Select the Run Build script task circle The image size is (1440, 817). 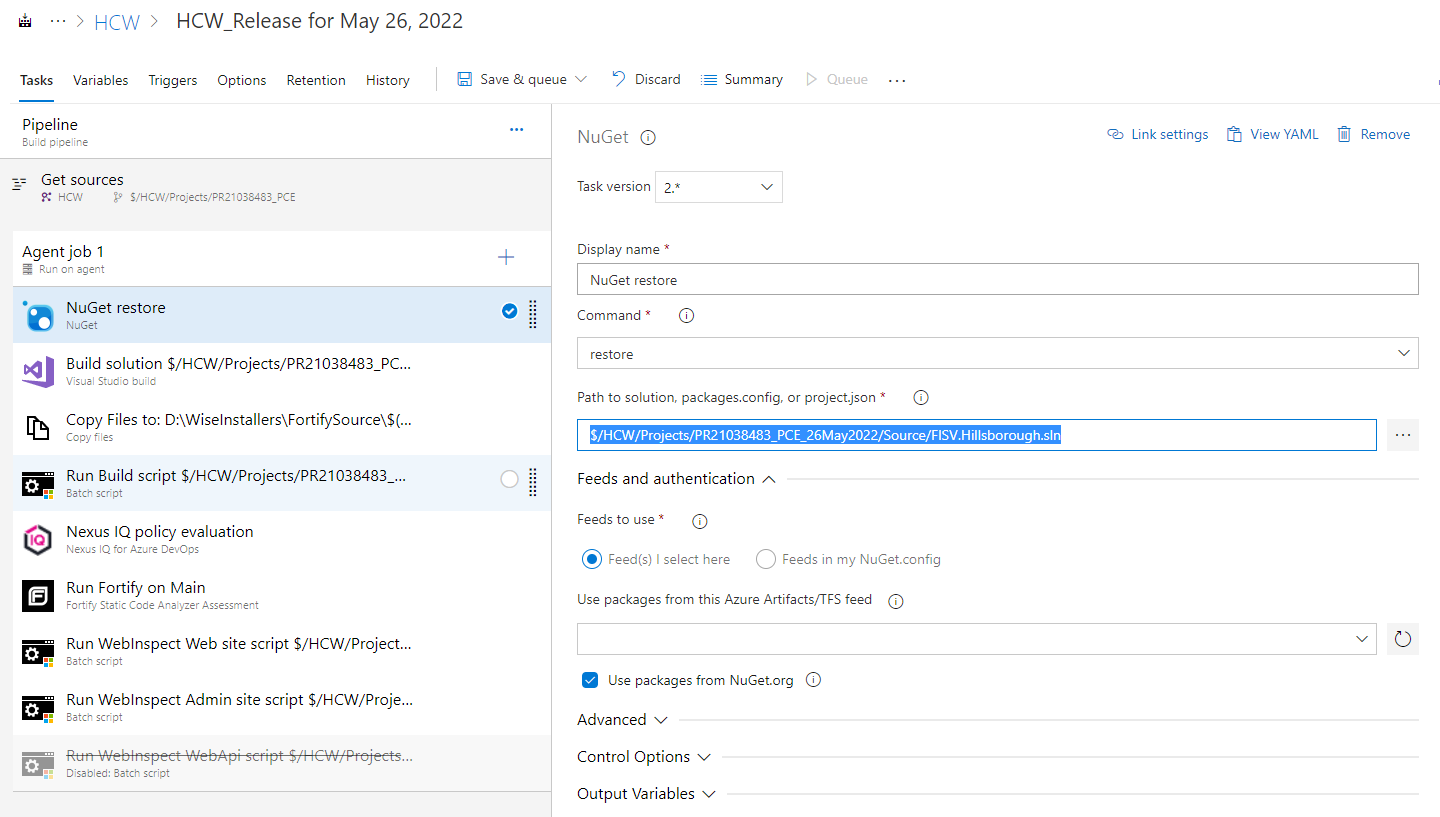pyautogui.click(x=509, y=480)
